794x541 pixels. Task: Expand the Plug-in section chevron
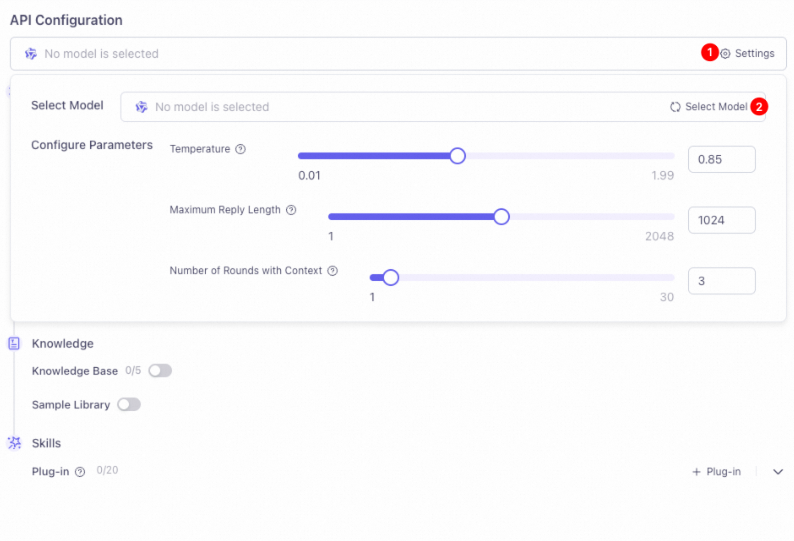point(778,472)
